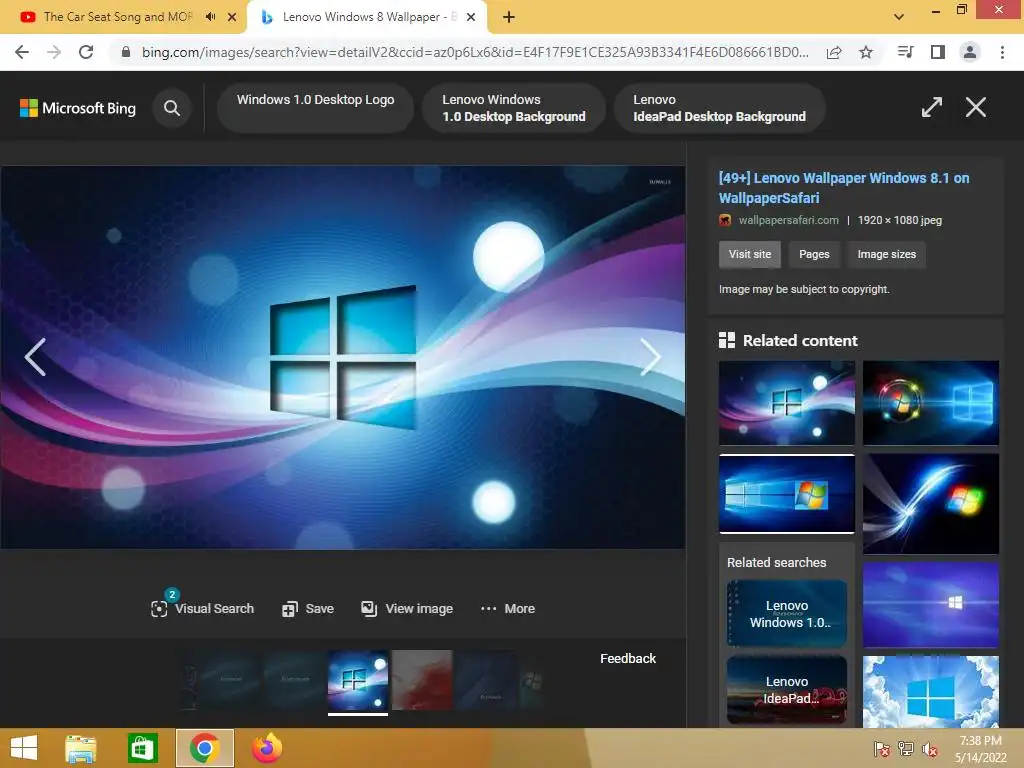
Task: Open Image sizes options
Action: (886, 254)
